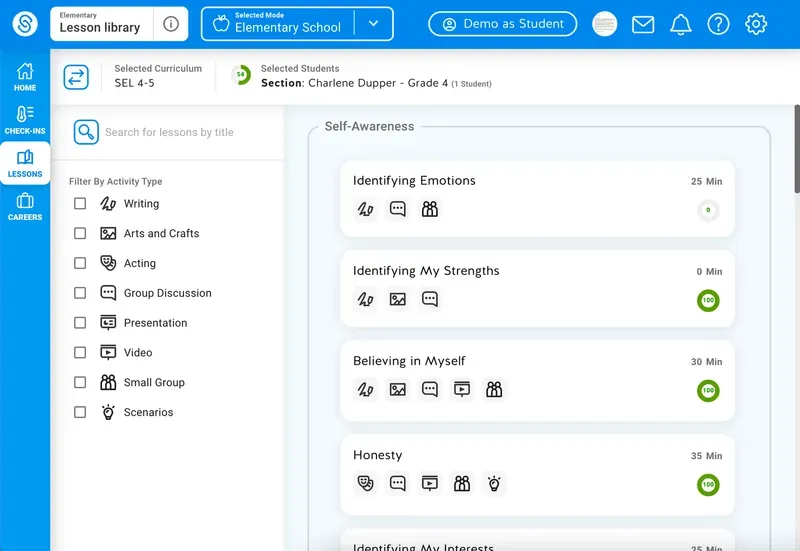Check the Scenarios filter checkbox
Screen dimensions: 800x551
80,412
